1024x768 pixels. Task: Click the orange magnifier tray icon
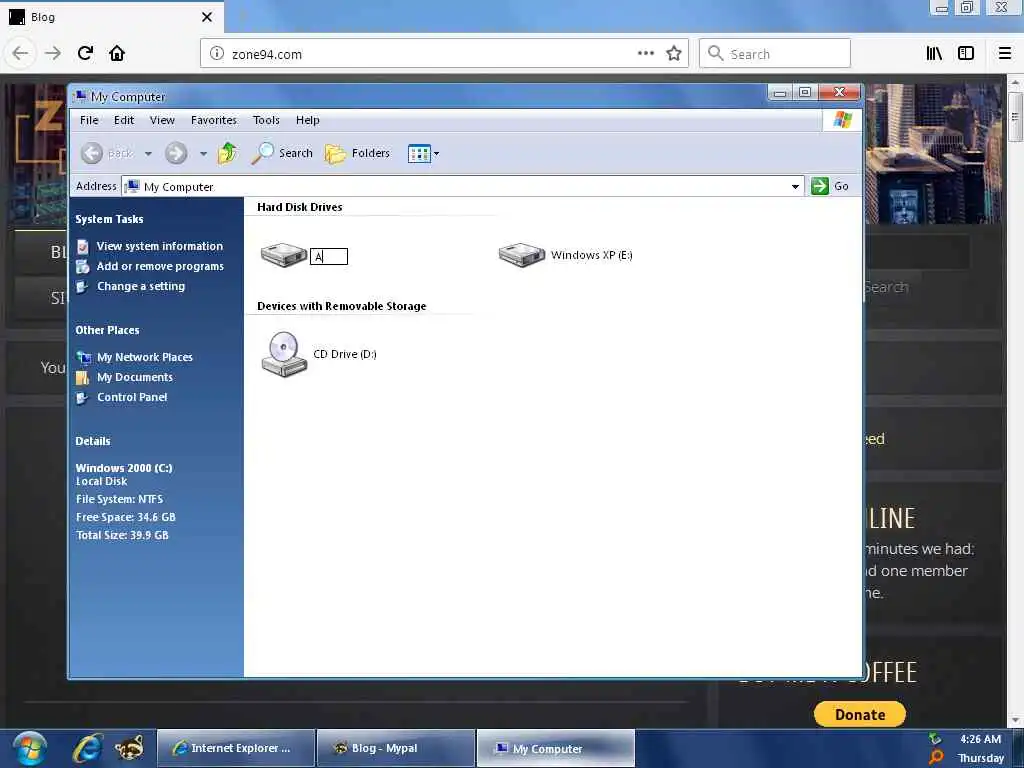click(936, 758)
